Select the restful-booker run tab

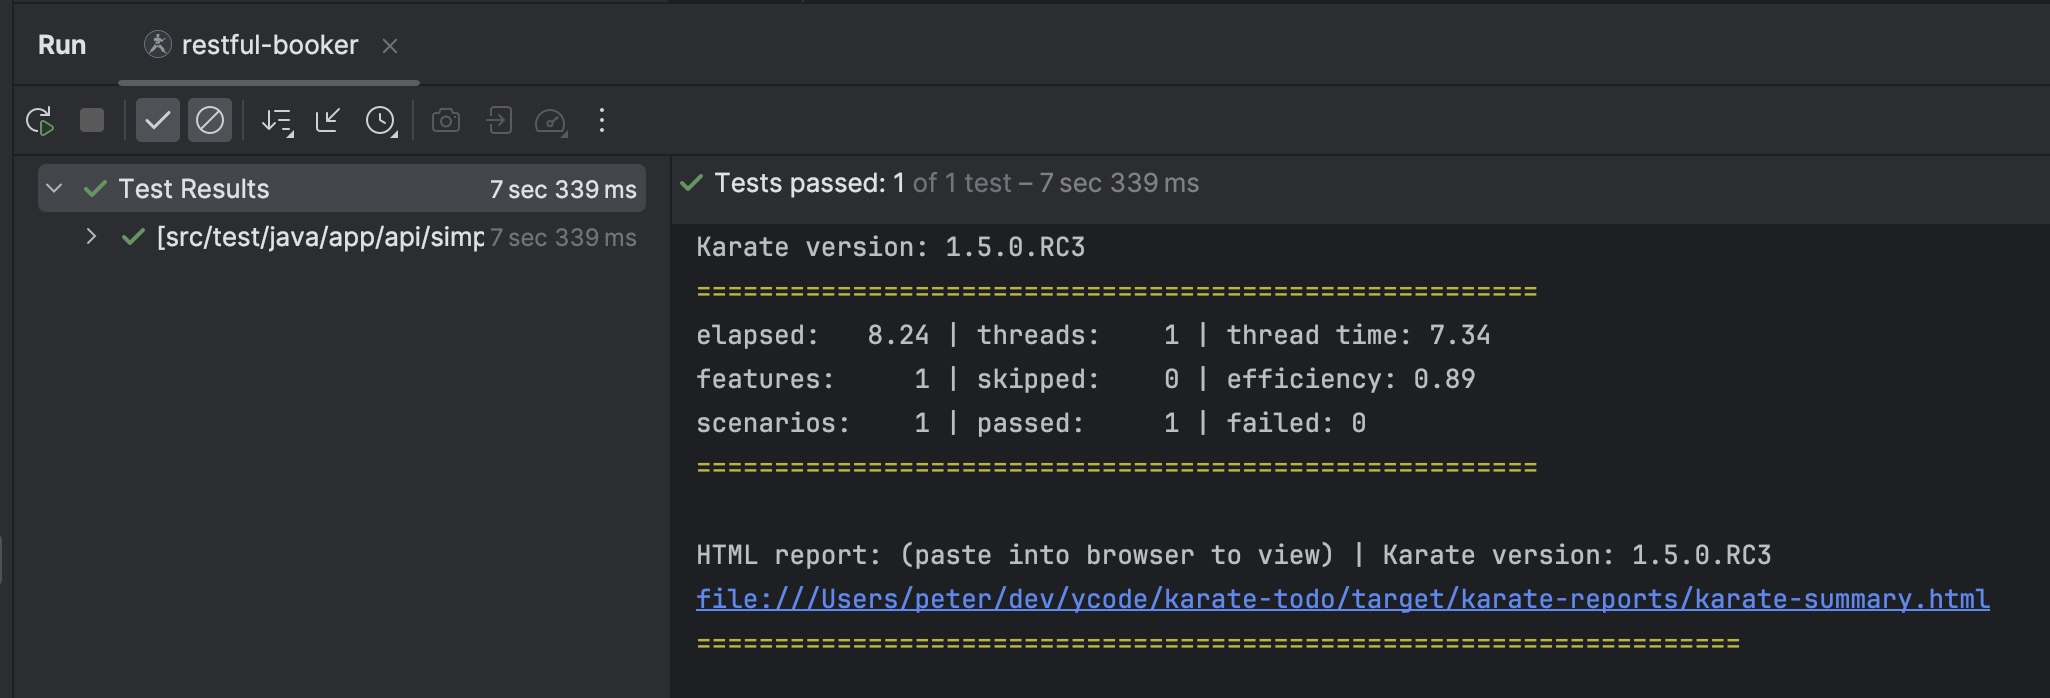tap(269, 45)
